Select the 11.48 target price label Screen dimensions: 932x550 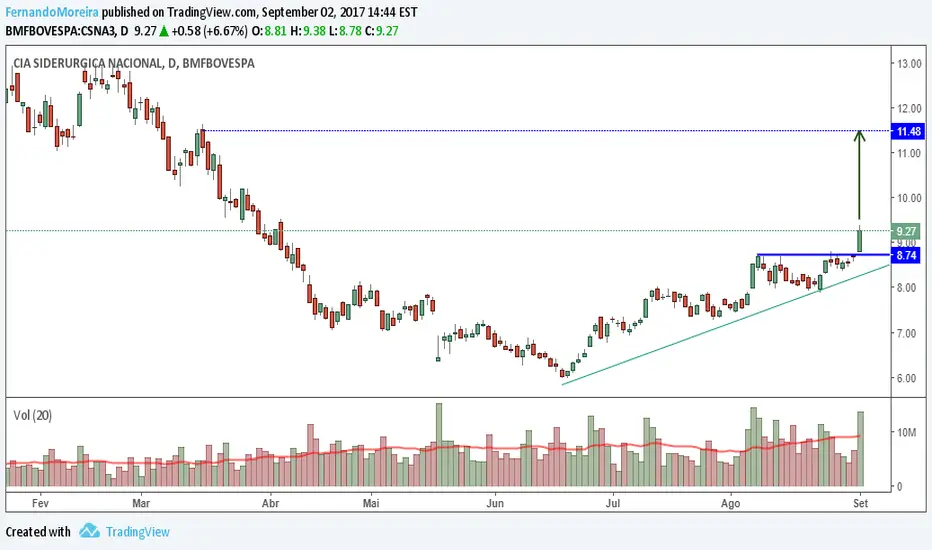click(908, 131)
